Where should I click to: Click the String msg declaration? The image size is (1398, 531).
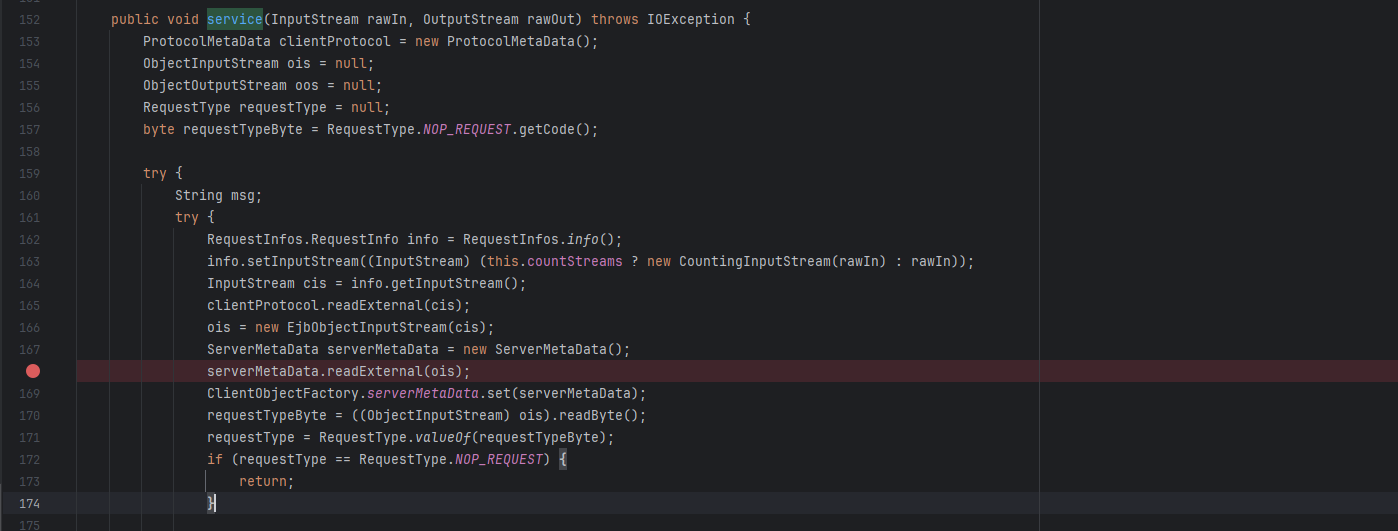click(x=219, y=196)
